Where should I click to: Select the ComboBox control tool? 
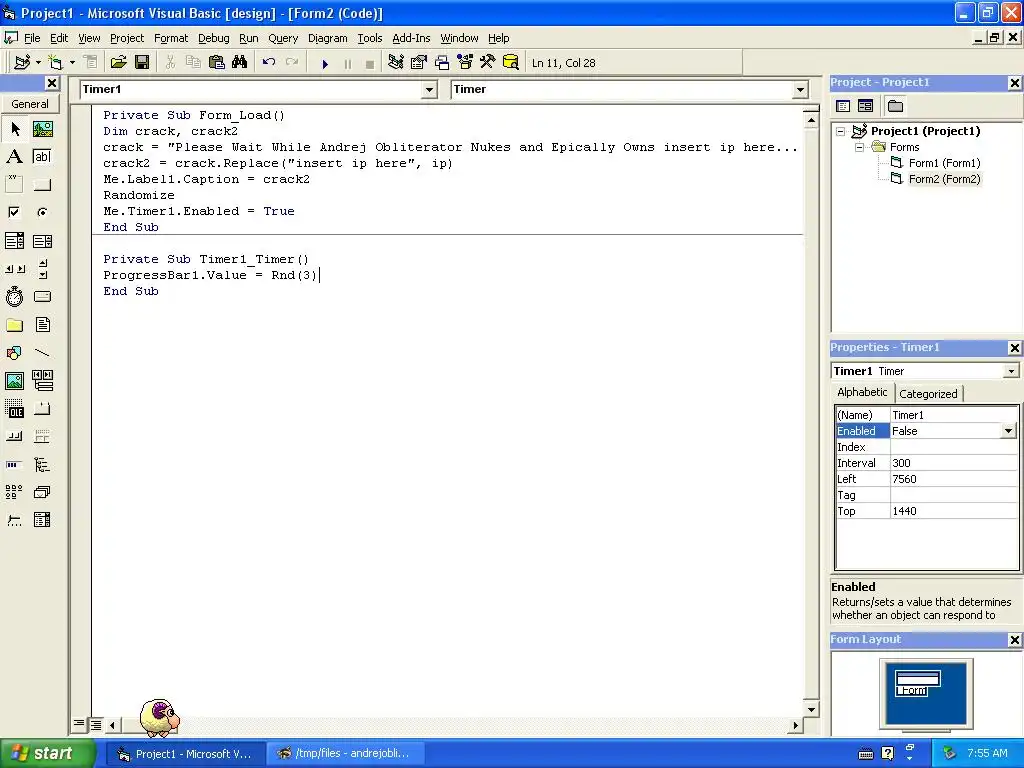15,241
